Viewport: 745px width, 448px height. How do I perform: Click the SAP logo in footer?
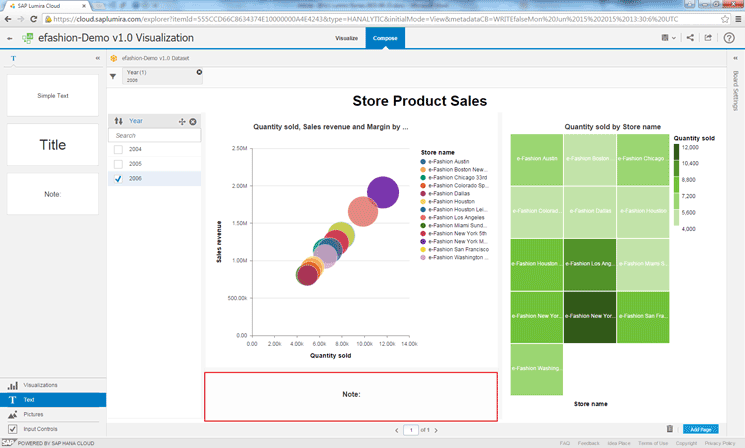coord(8,443)
